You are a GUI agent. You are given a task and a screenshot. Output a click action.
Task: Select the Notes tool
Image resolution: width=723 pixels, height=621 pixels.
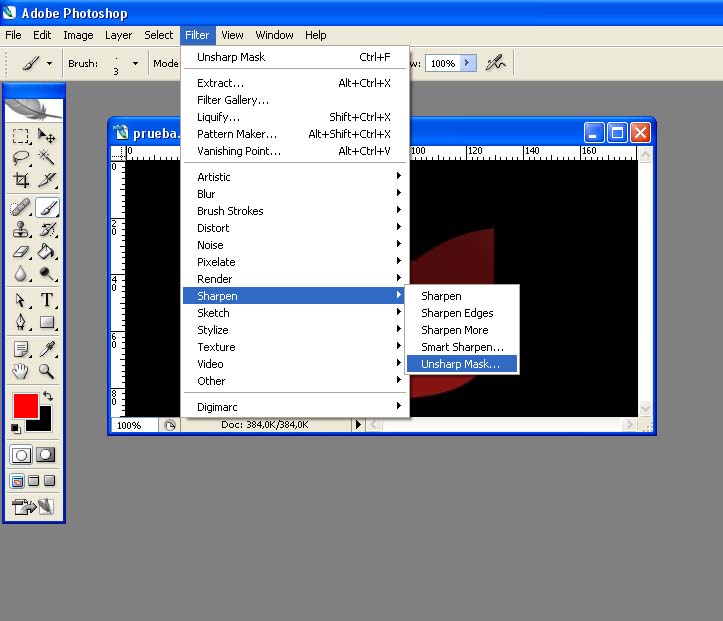20,349
